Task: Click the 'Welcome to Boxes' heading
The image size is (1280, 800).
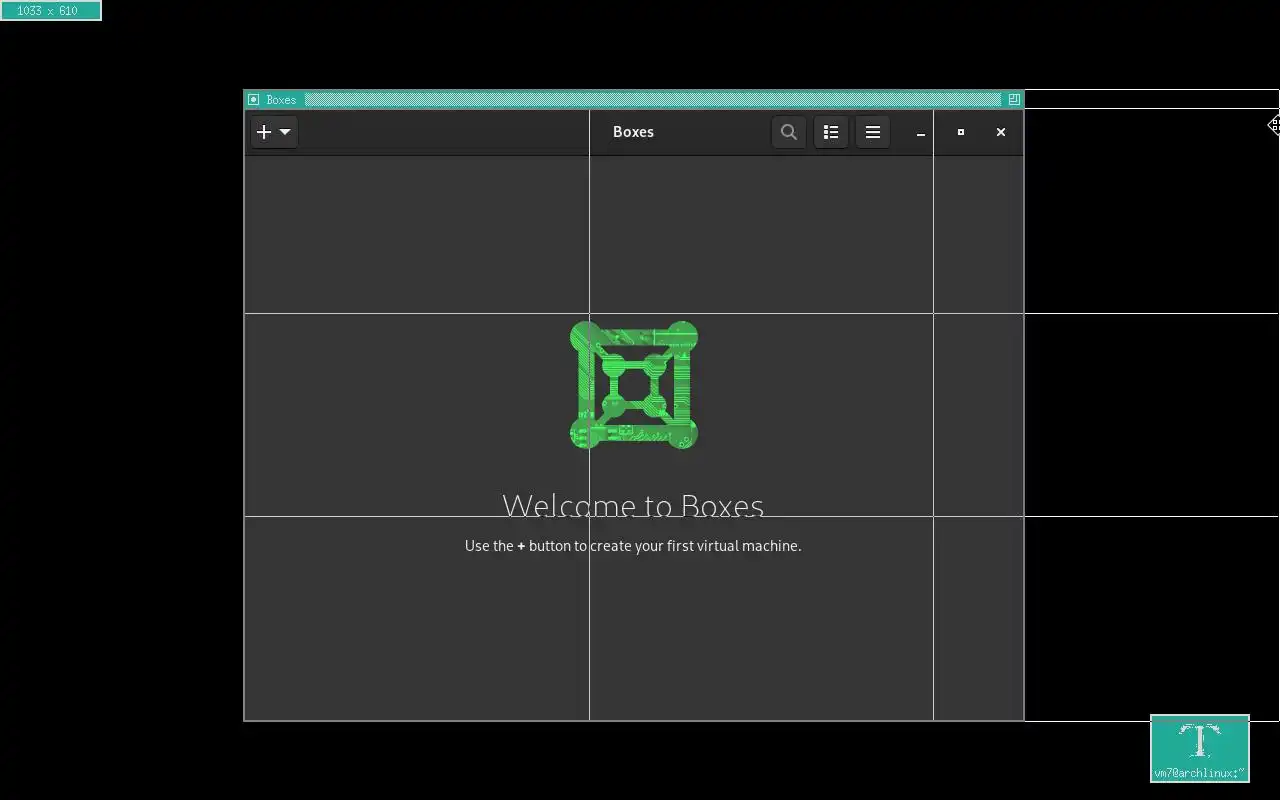Action: (633, 506)
